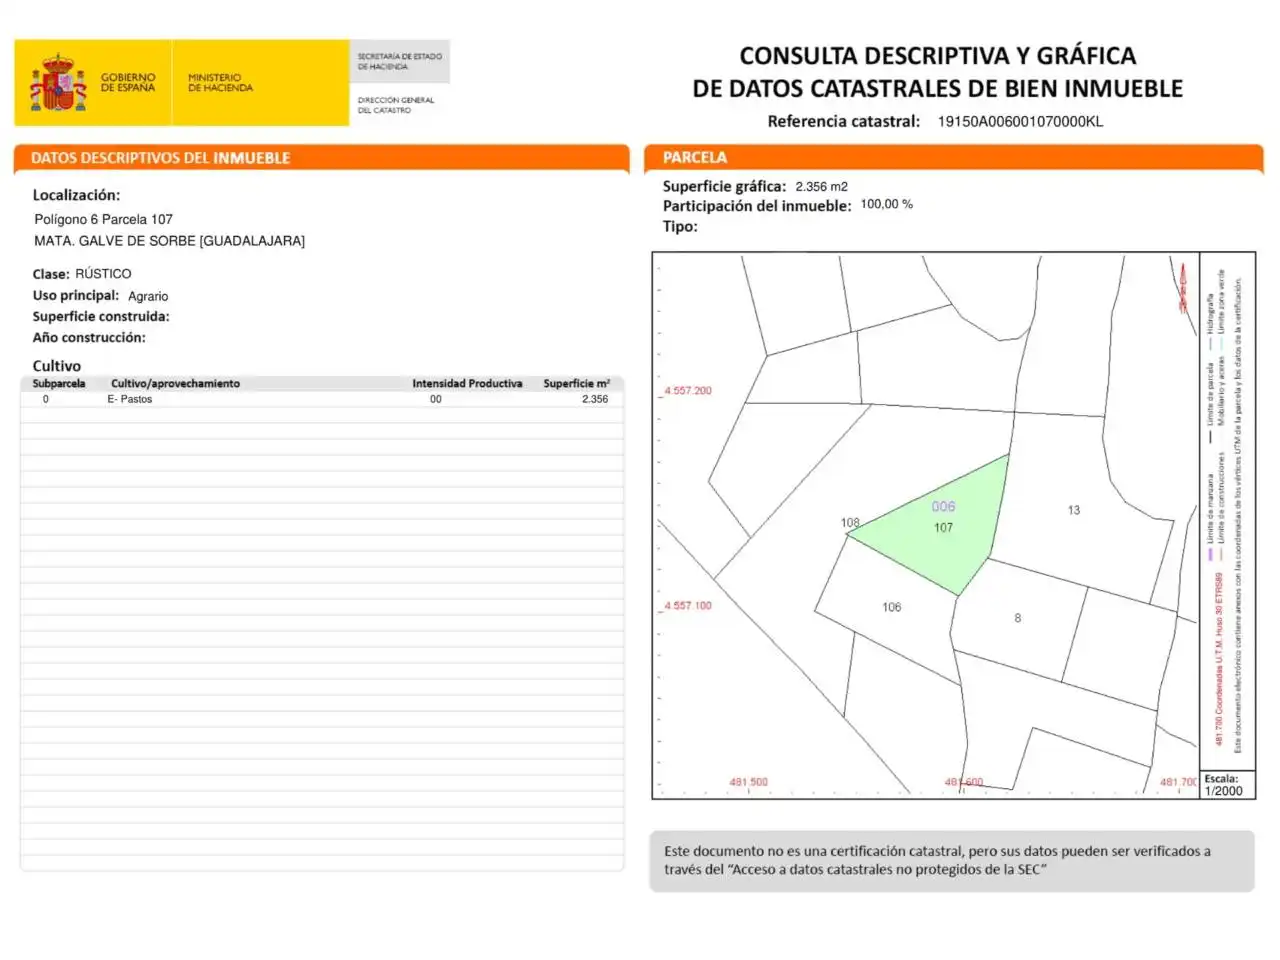Click the 'Cultivo' section heading
The width and height of the screenshot is (1280, 960).
(x=57, y=366)
